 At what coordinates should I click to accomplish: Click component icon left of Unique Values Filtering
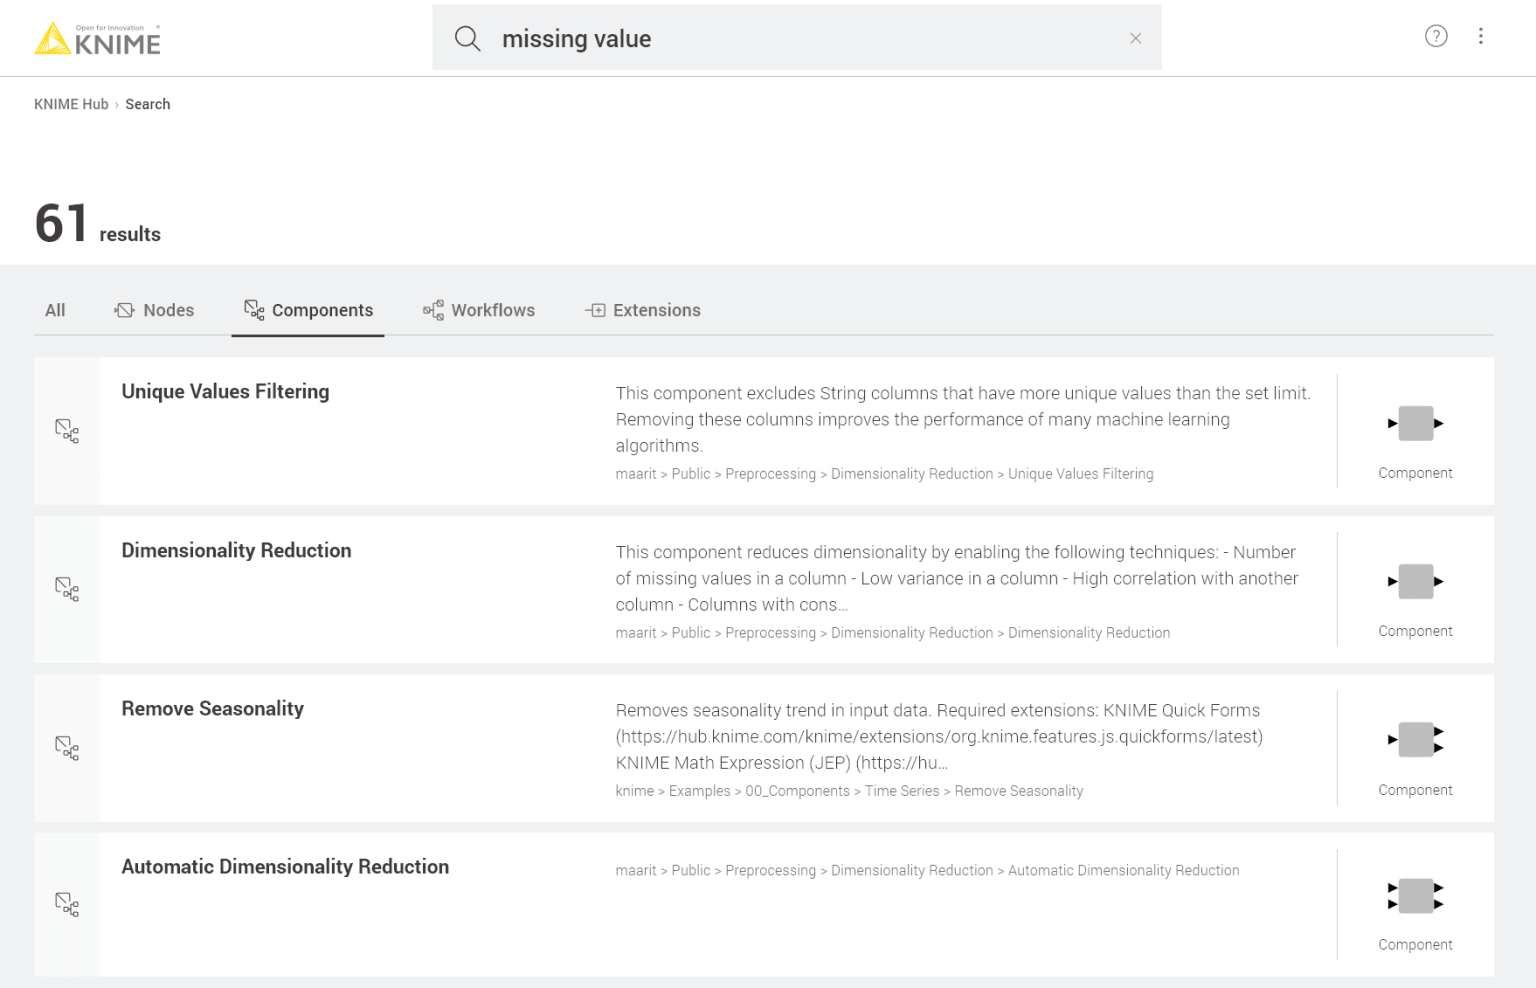click(67, 431)
